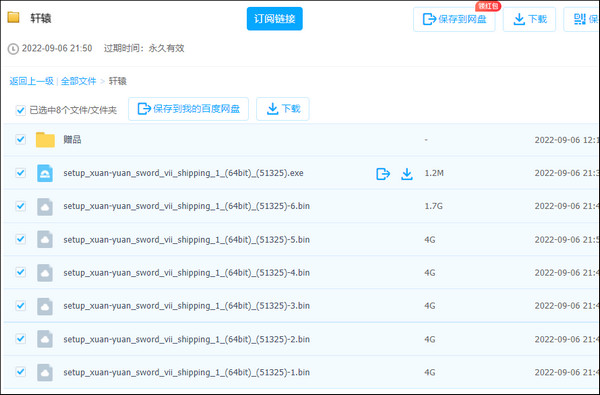Click the 已选中8个文件/文件夹 label
This screenshot has width=600, height=395.
click(x=73, y=110)
